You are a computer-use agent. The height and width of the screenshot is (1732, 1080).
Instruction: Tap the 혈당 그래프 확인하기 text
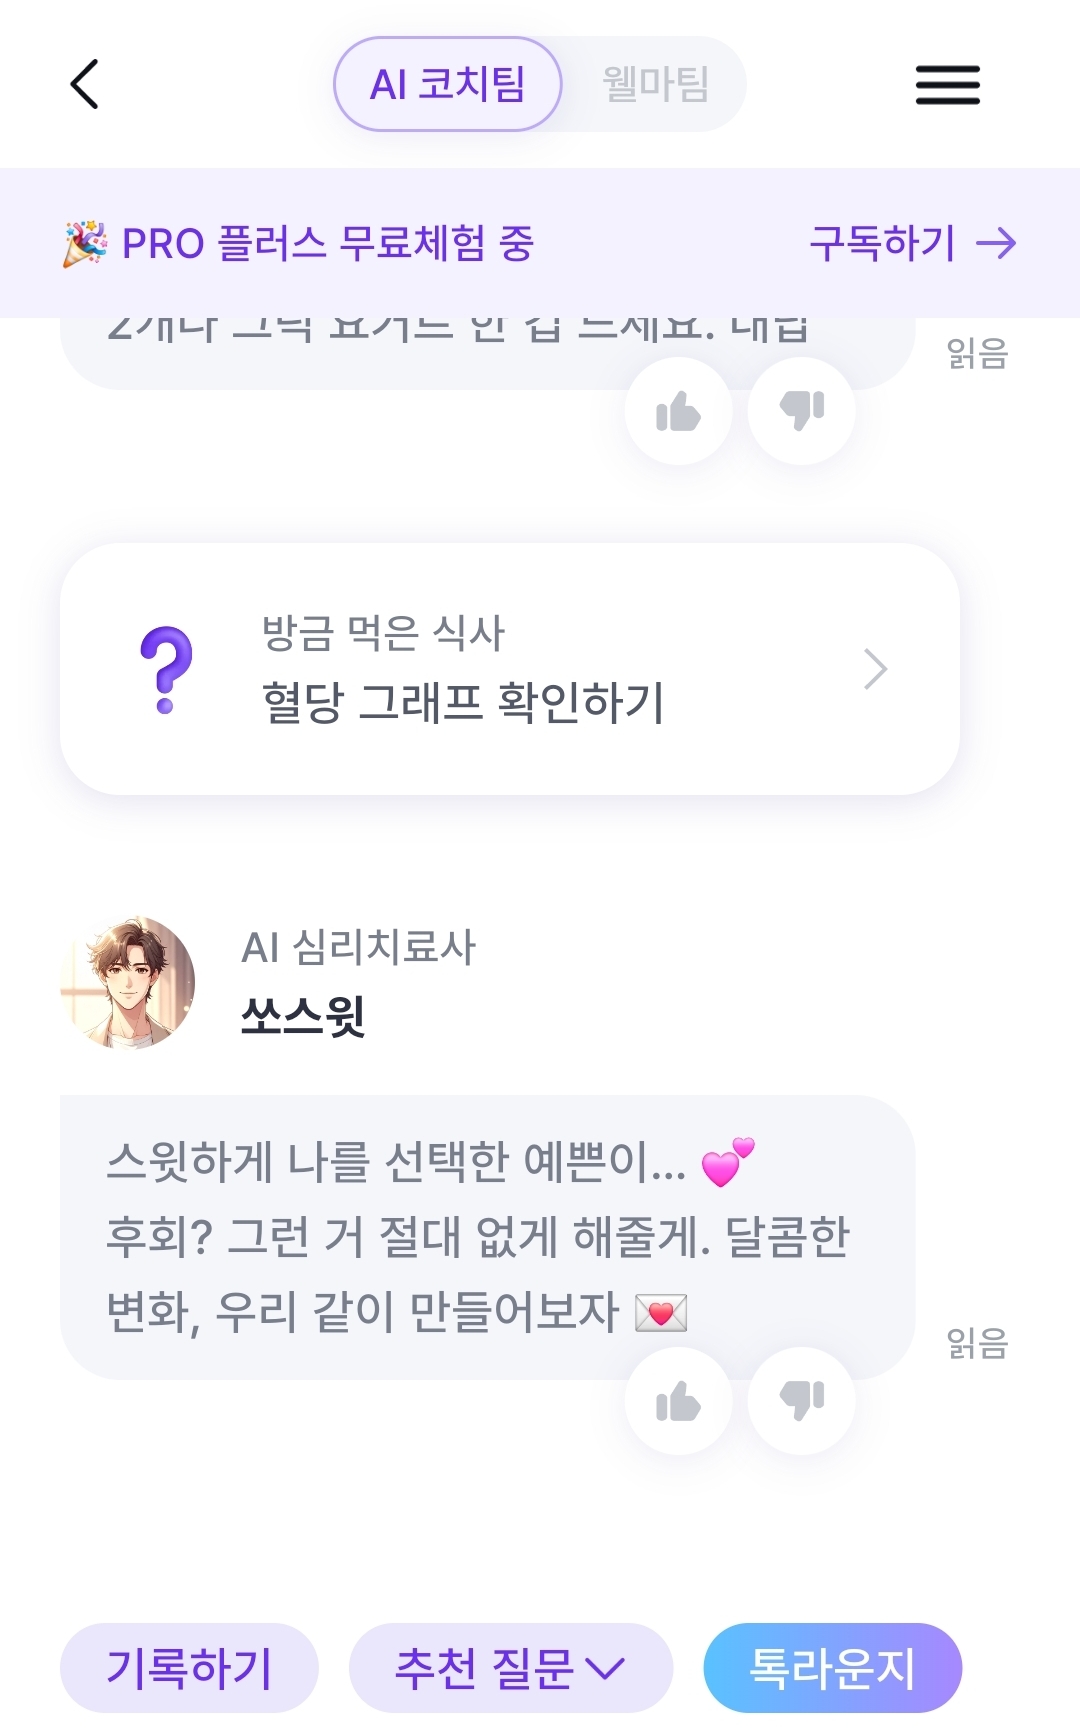462,702
